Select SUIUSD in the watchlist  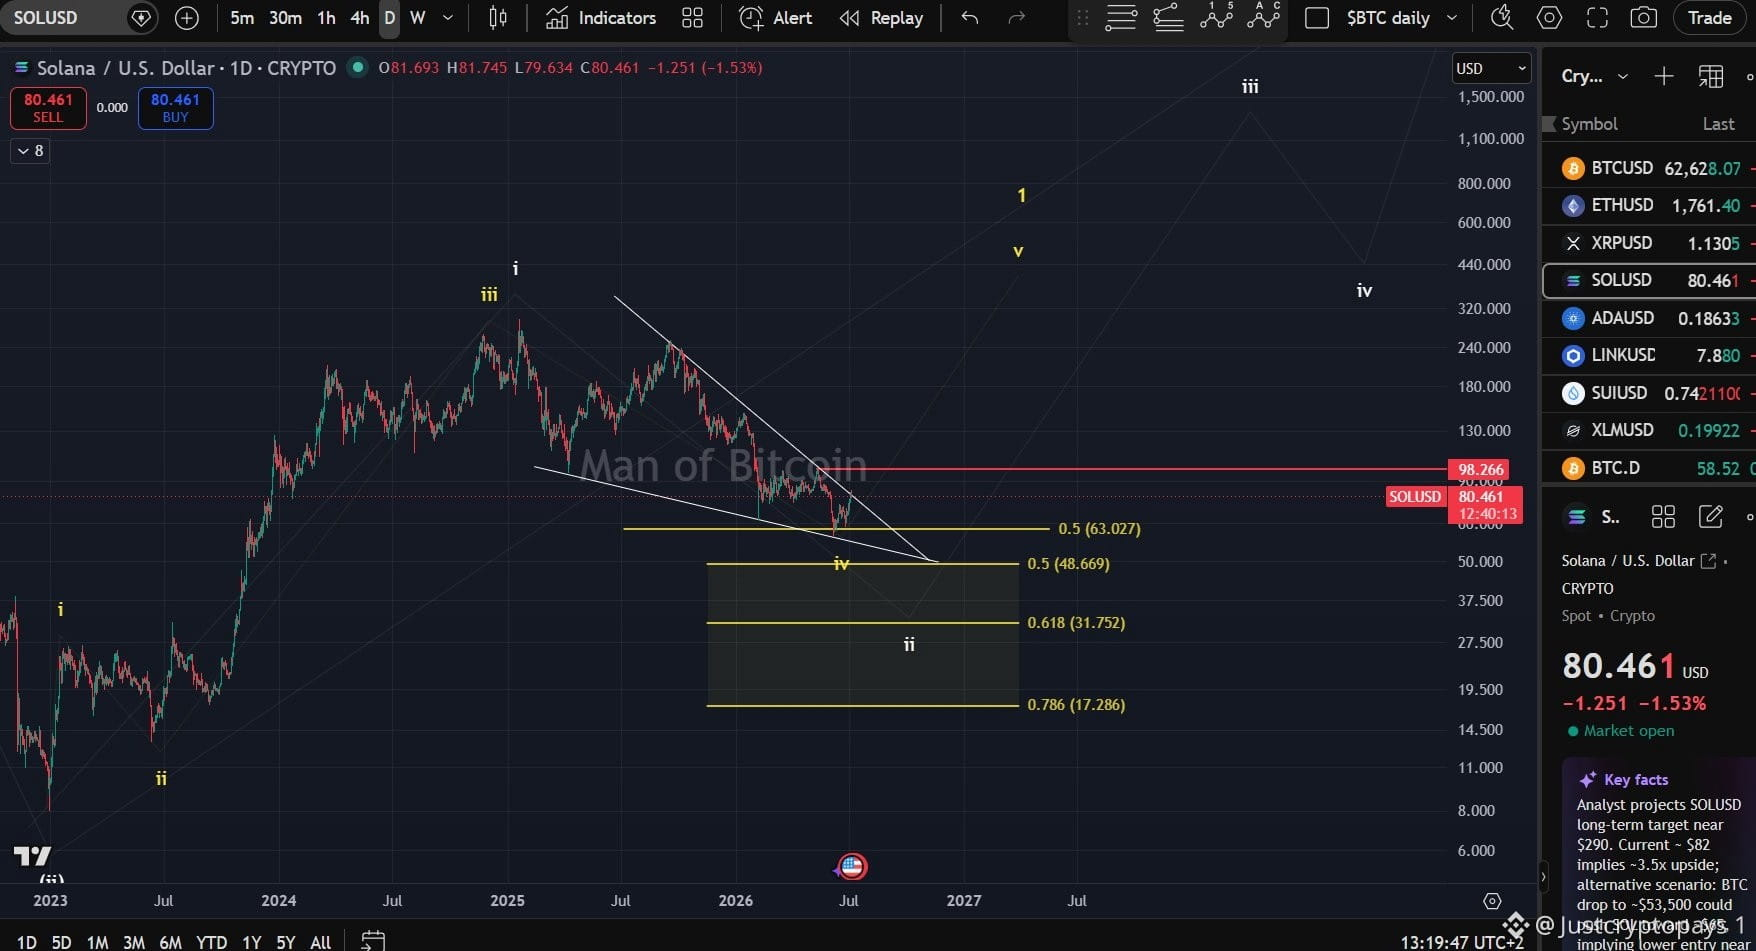(1650, 393)
